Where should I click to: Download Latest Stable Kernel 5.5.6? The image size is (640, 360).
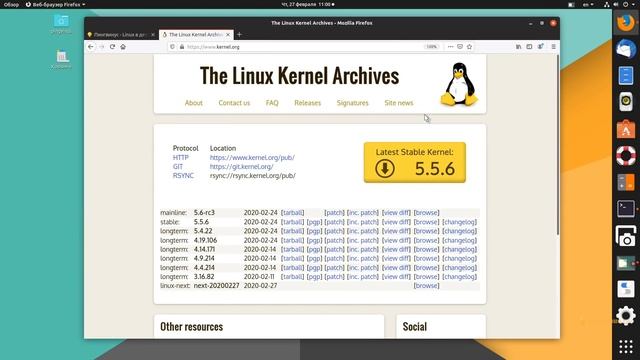pos(415,162)
